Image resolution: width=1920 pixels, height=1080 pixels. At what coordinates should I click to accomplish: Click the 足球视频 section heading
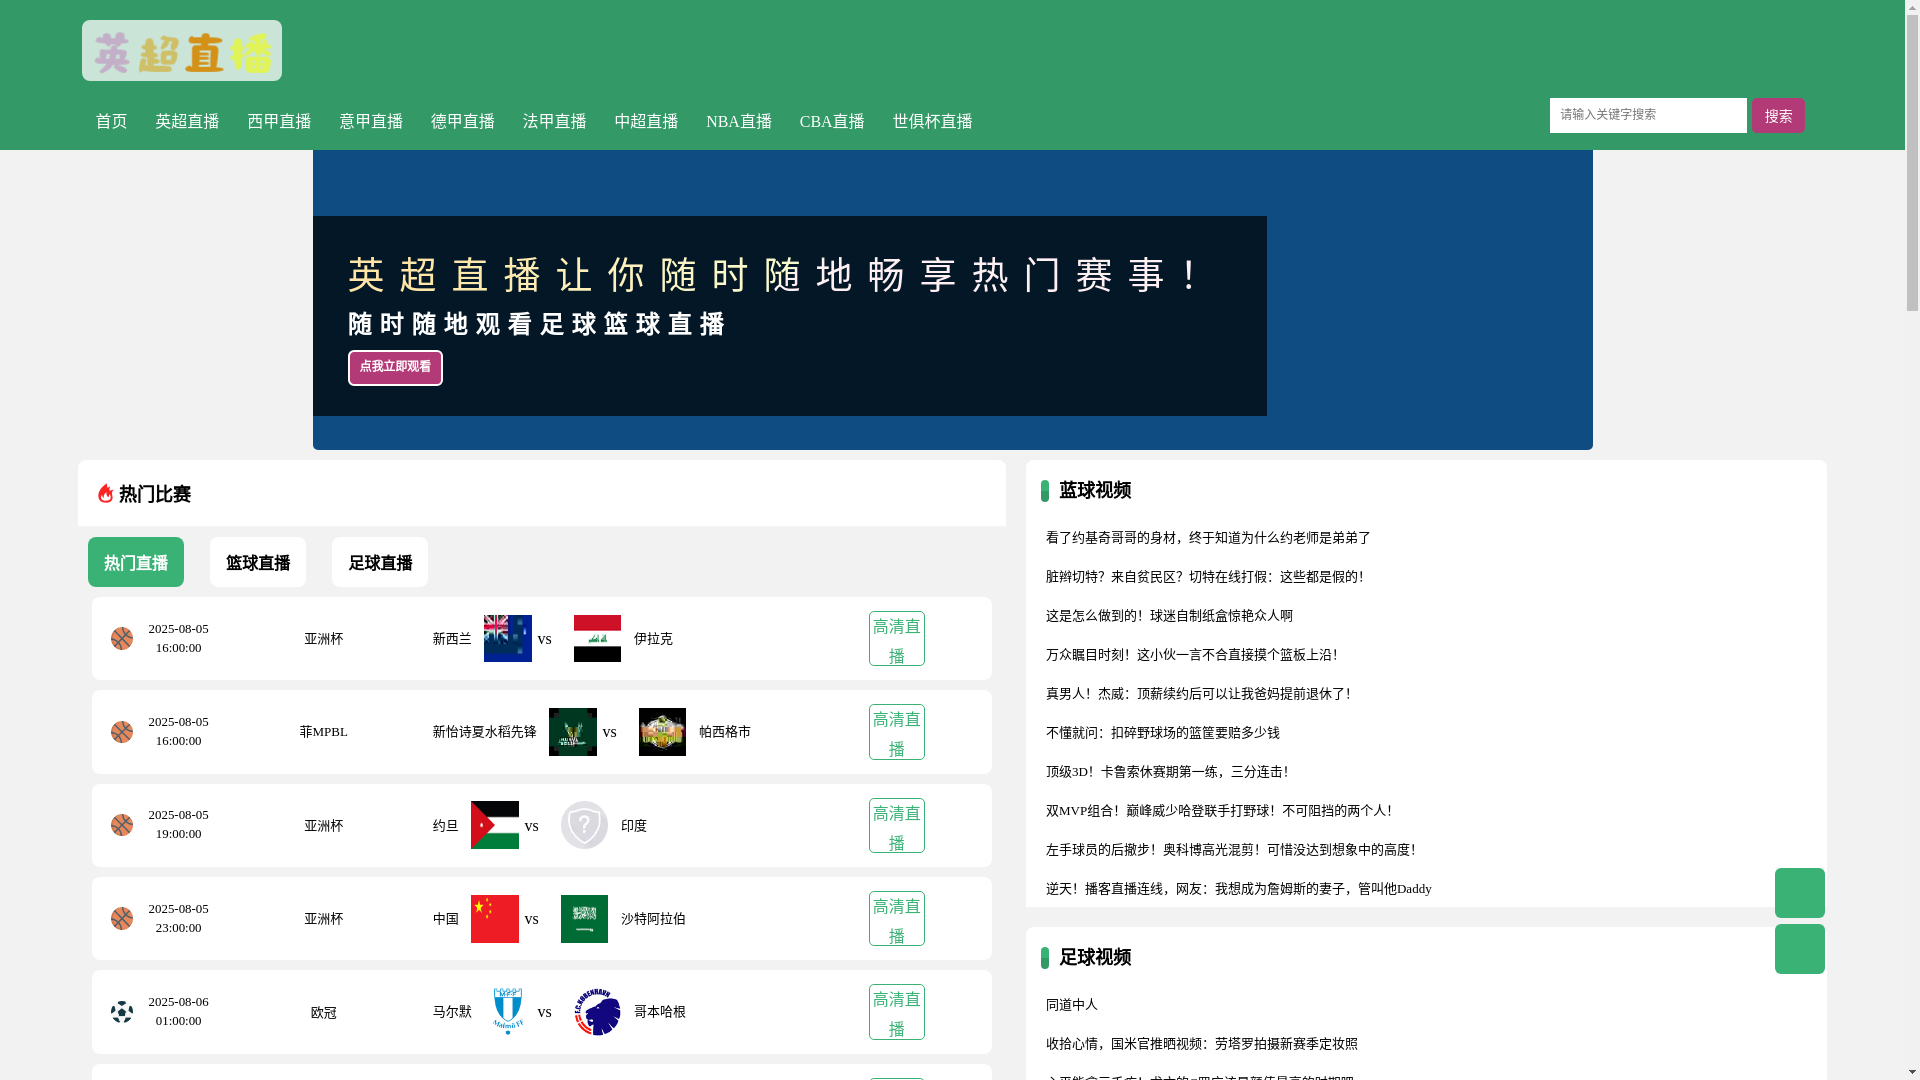tap(1095, 957)
